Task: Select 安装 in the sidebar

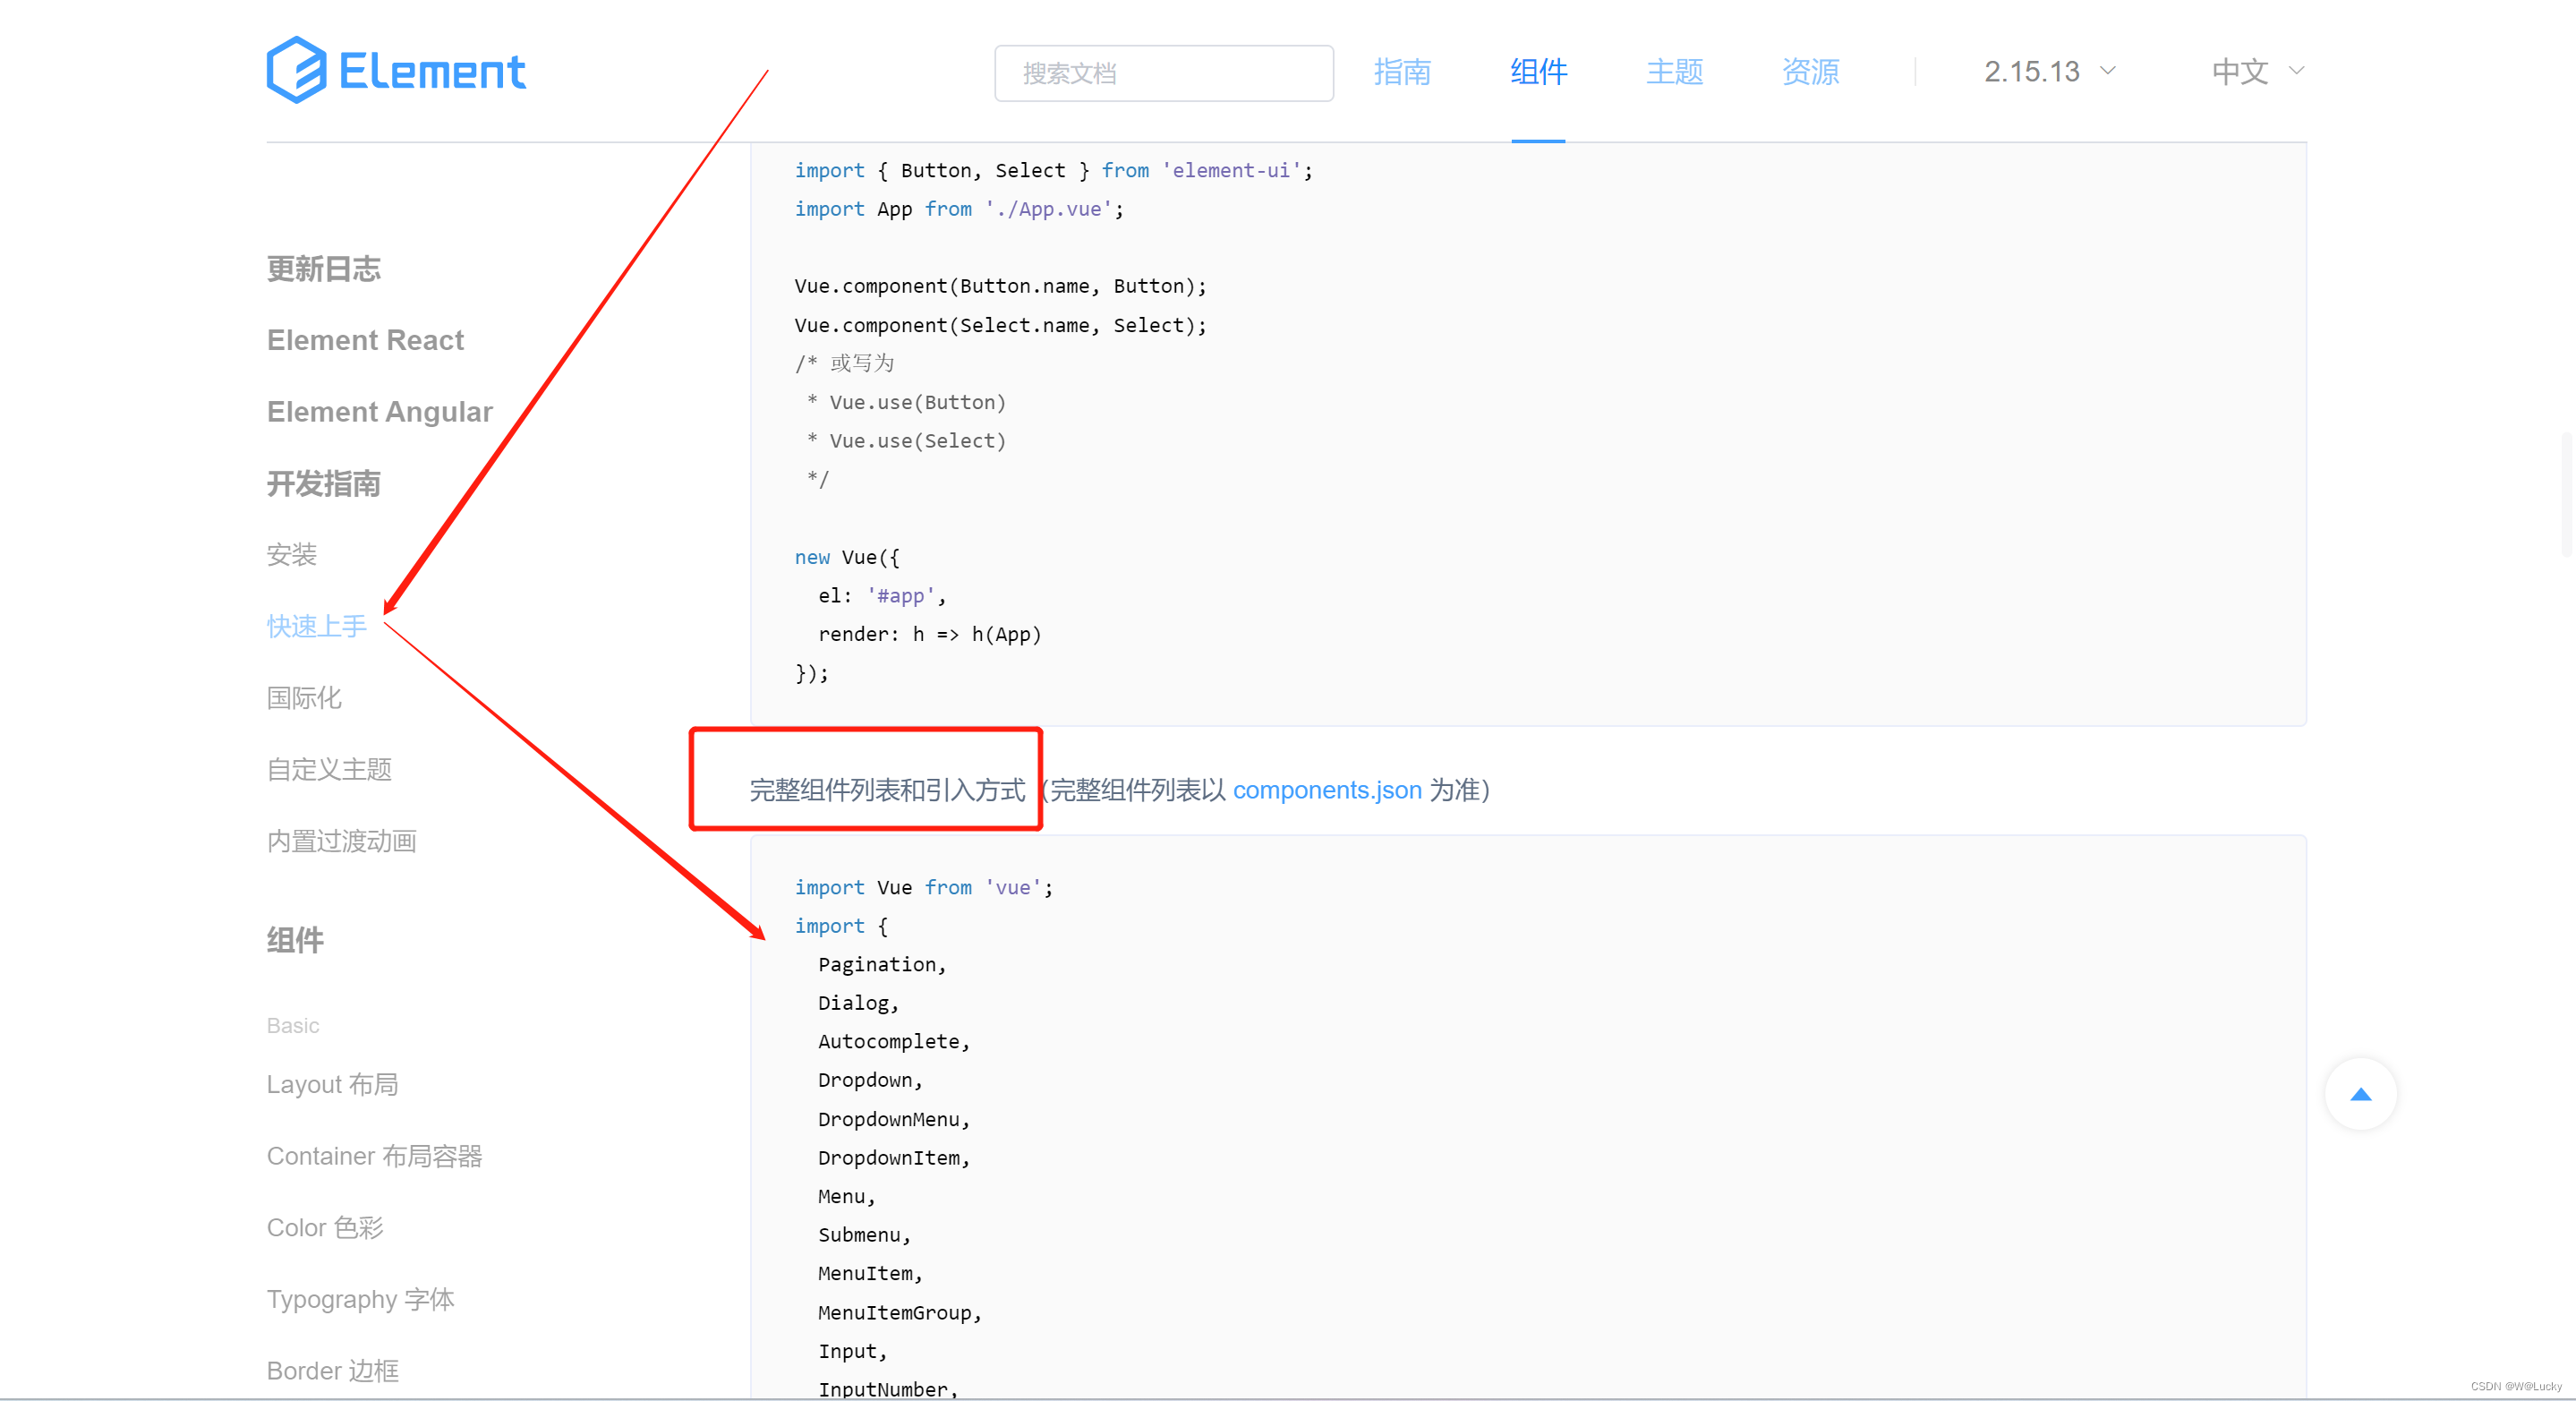Action: [291, 554]
